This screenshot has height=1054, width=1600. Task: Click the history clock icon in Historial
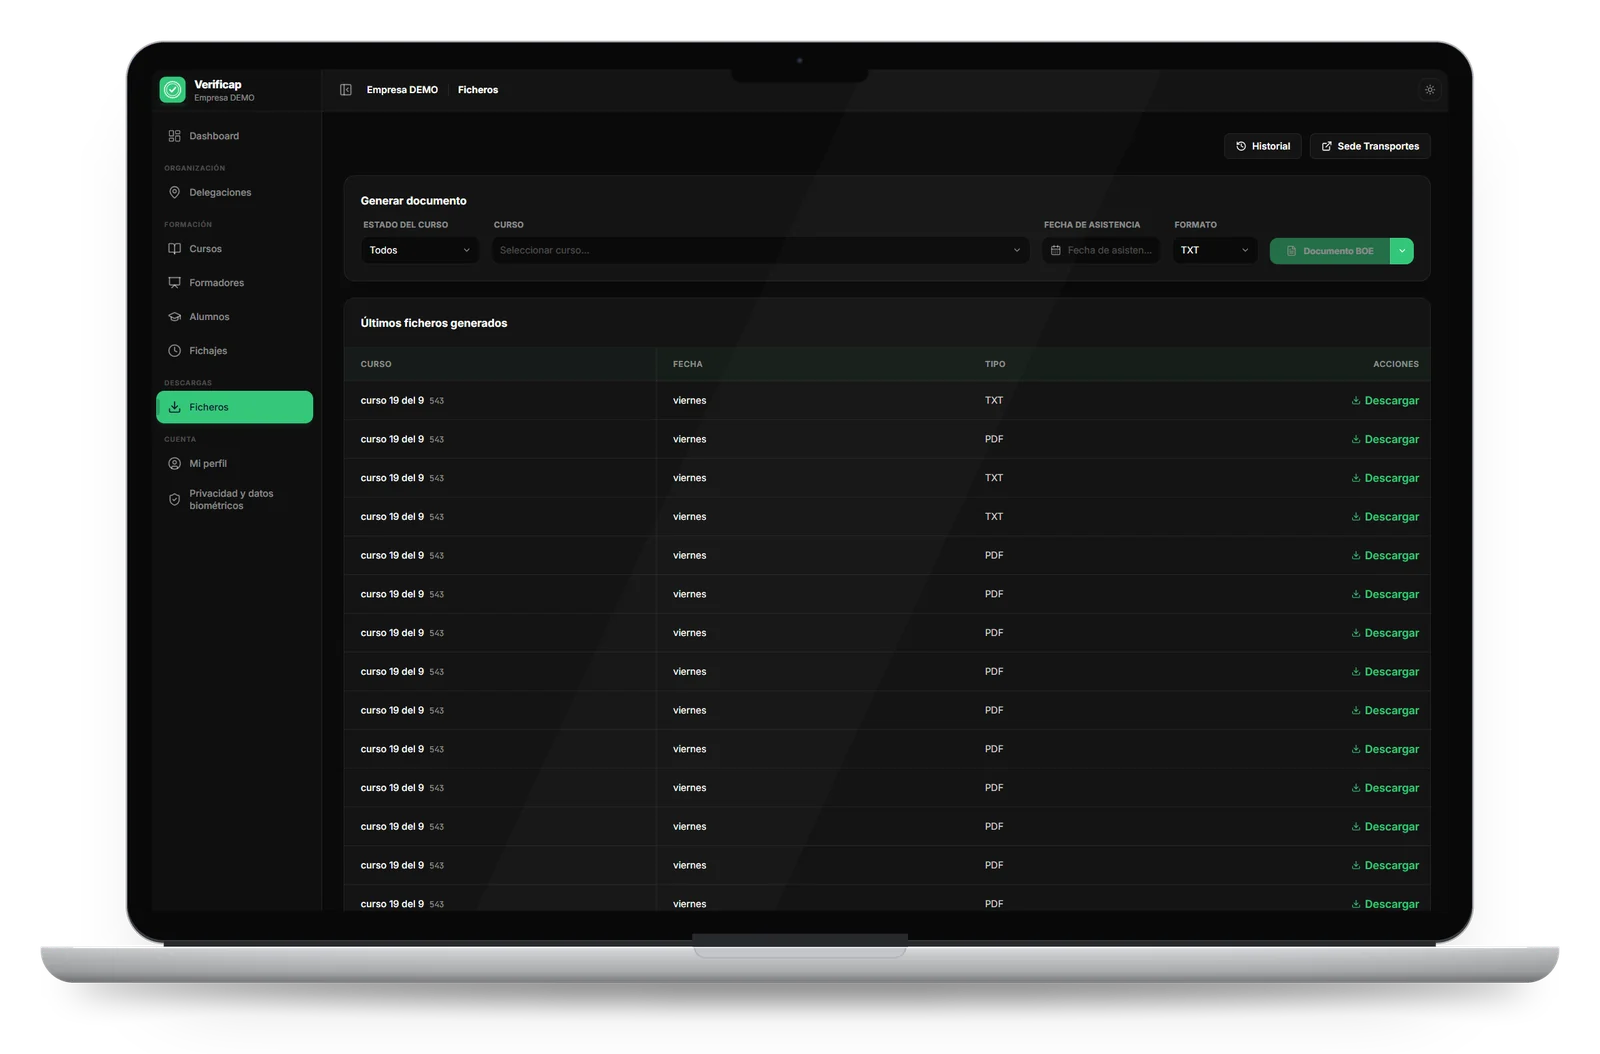tap(1241, 146)
